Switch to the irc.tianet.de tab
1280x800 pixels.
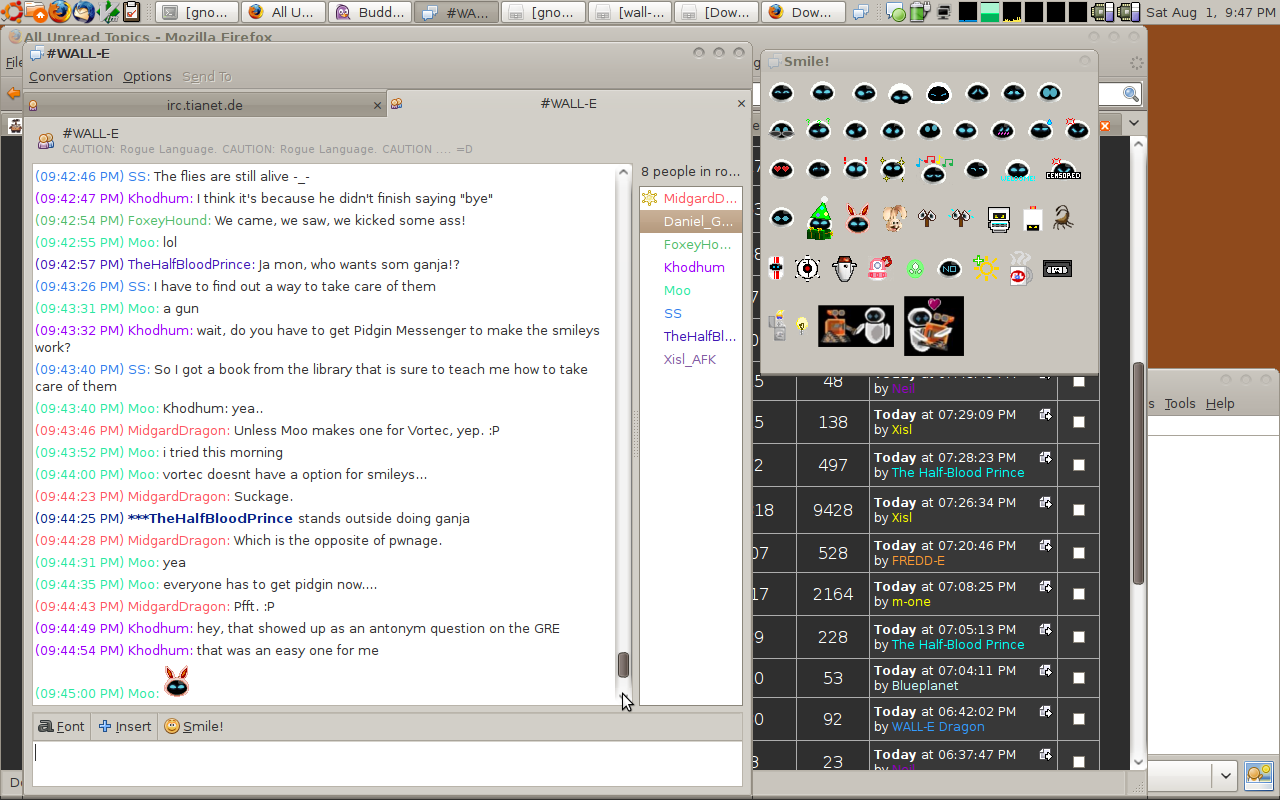(204, 104)
